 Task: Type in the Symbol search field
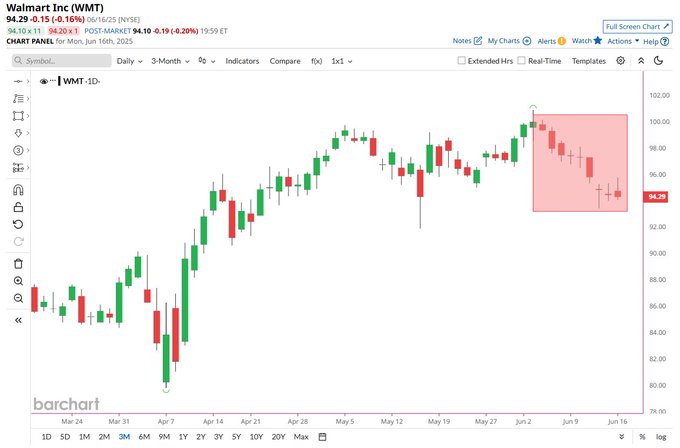[60, 61]
